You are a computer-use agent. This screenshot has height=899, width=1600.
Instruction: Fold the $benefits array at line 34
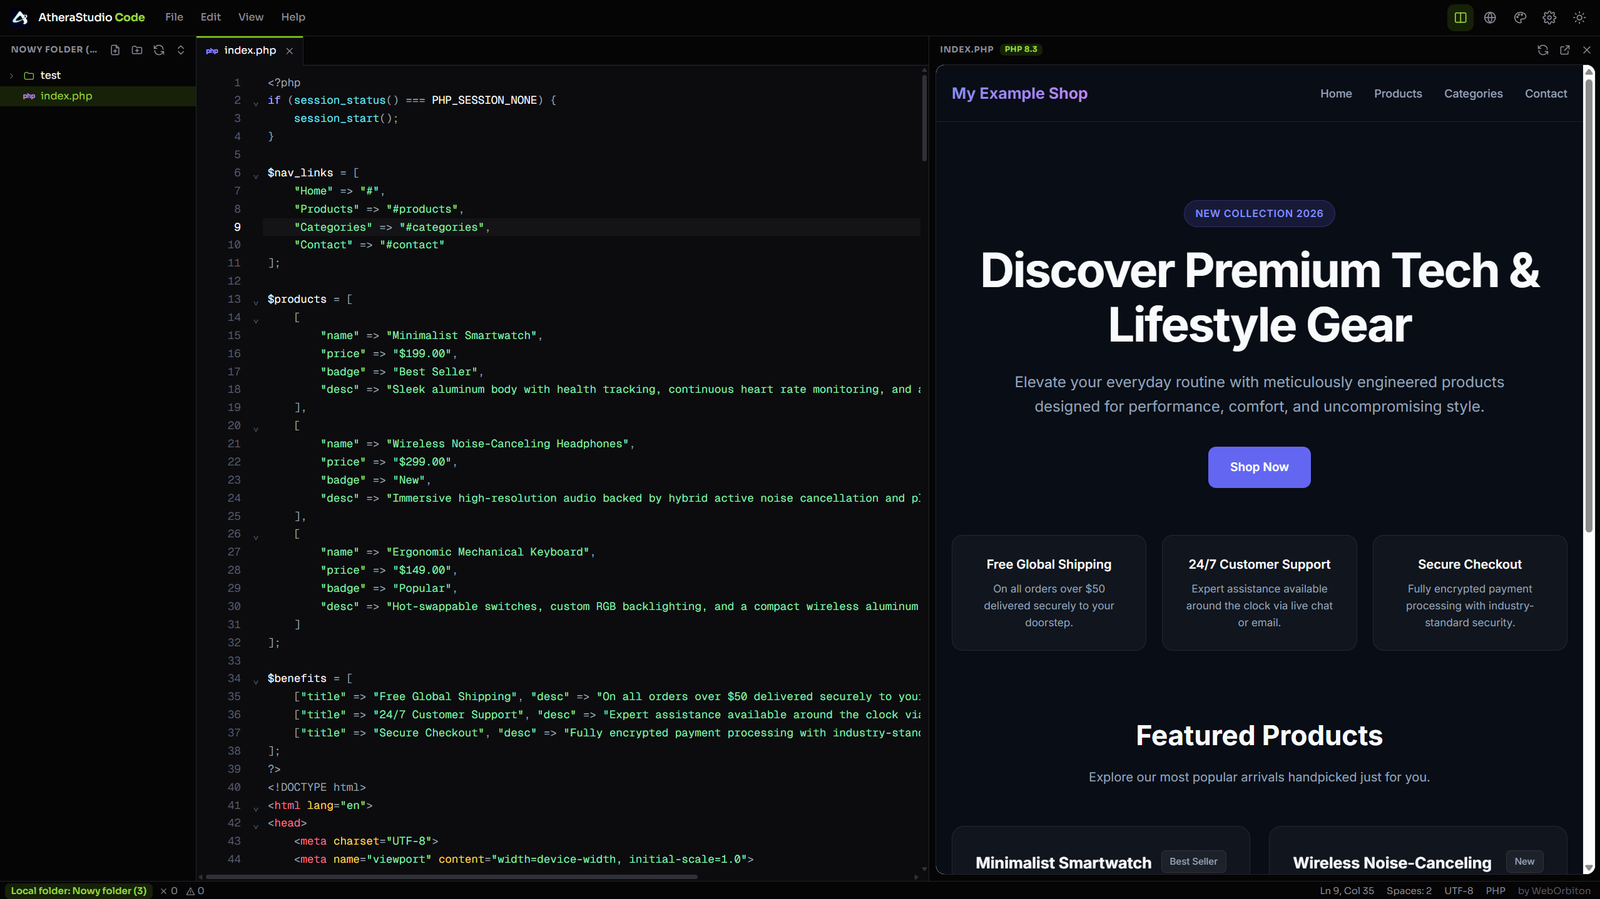click(256, 680)
